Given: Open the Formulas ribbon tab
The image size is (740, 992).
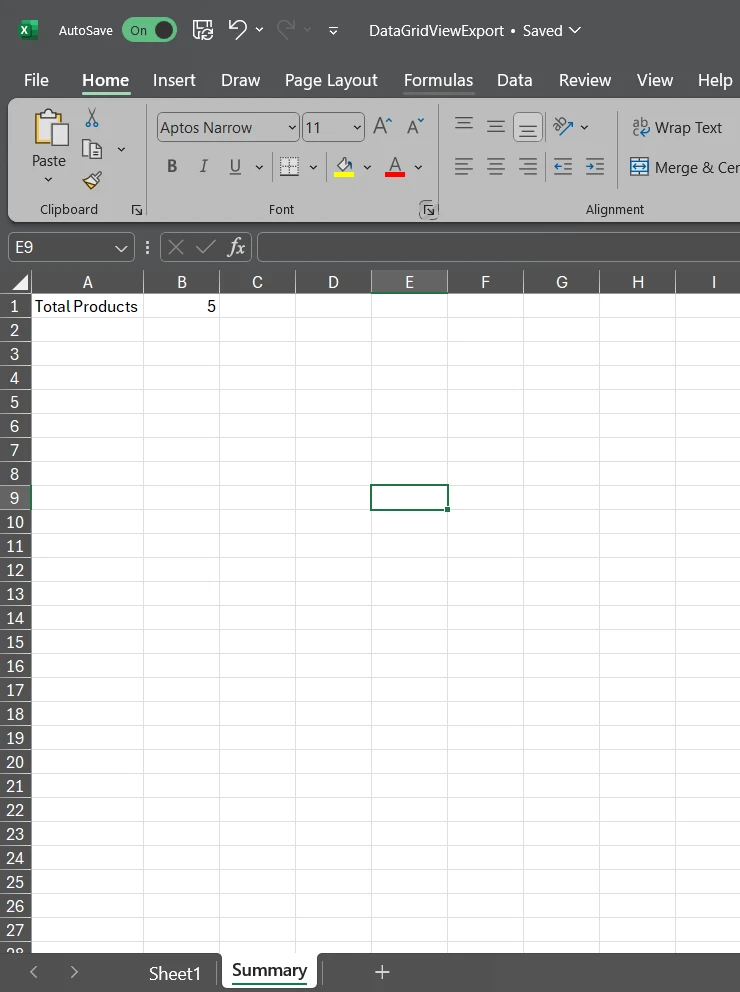Looking at the screenshot, I should [438, 80].
